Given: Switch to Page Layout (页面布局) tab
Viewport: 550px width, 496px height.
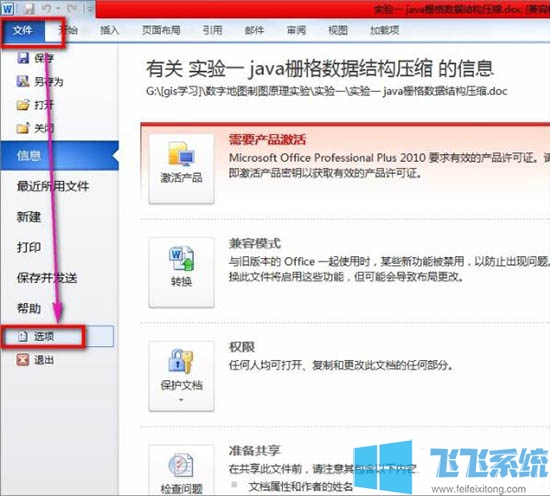Looking at the screenshot, I should tap(161, 31).
